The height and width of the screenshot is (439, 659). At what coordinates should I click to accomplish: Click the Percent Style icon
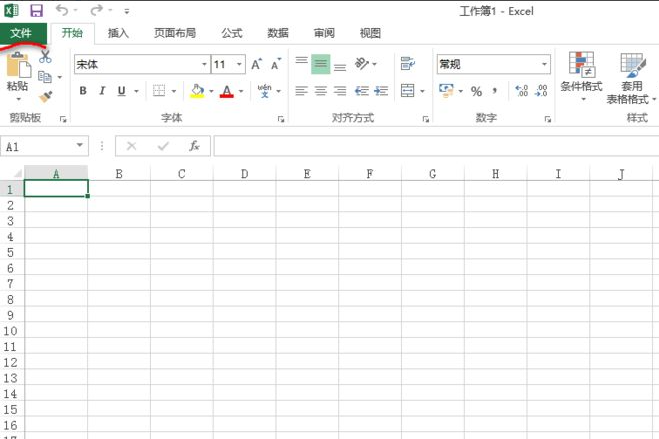[x=476, y=91]
